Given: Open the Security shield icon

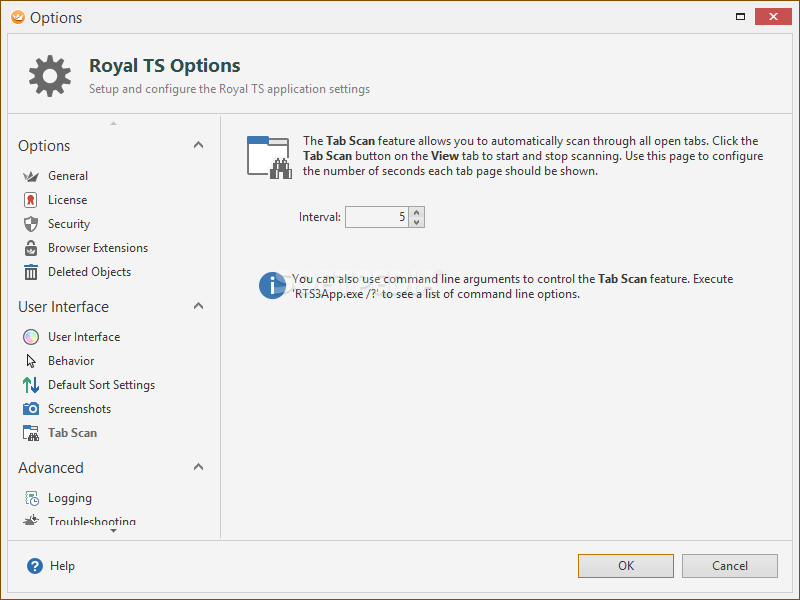Looking at the screenshot, I should tap(31, 224).
